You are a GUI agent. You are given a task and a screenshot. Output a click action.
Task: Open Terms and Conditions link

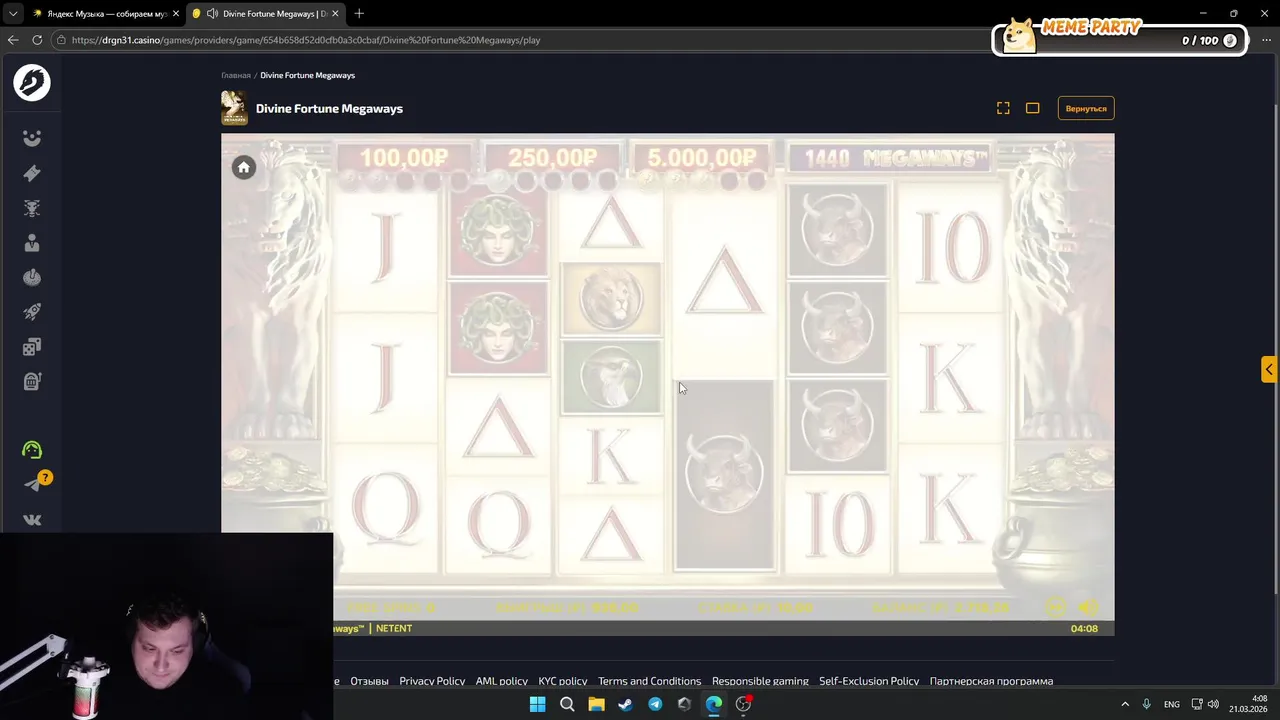pos(649,681)
